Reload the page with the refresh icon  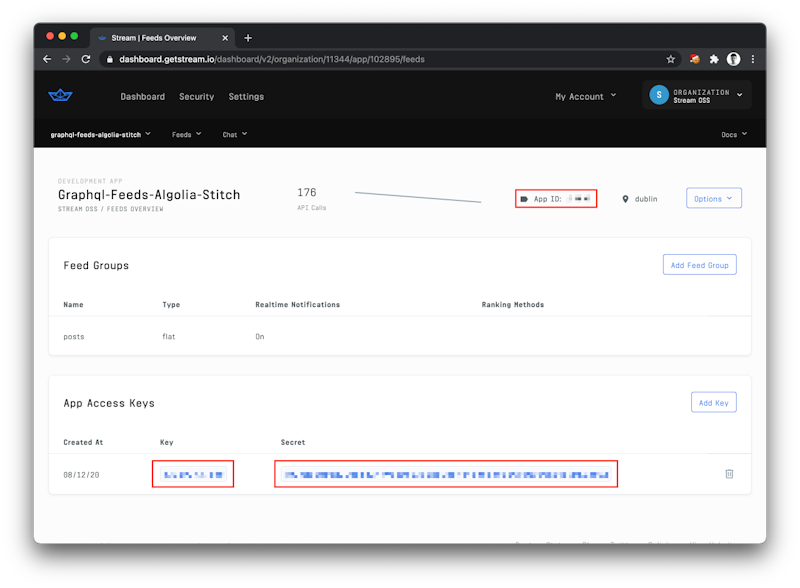tap(87, 59)
